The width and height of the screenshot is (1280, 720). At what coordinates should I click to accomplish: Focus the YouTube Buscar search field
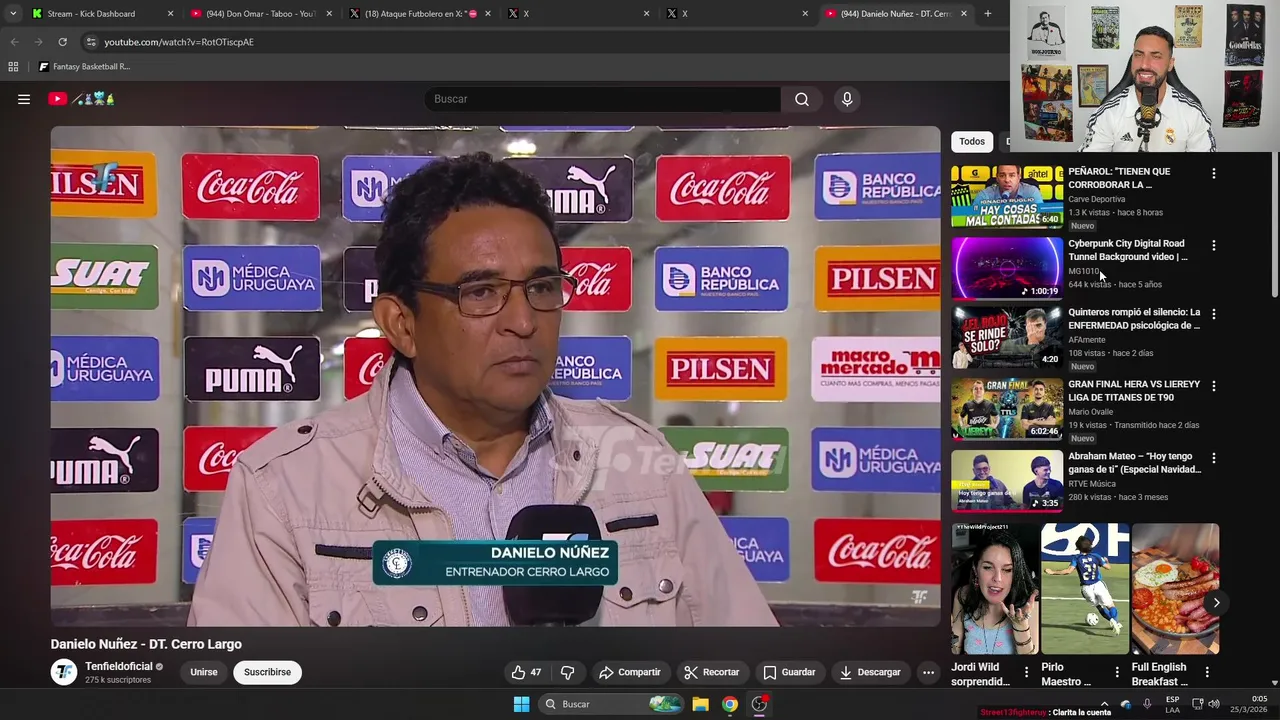[602, 99]
